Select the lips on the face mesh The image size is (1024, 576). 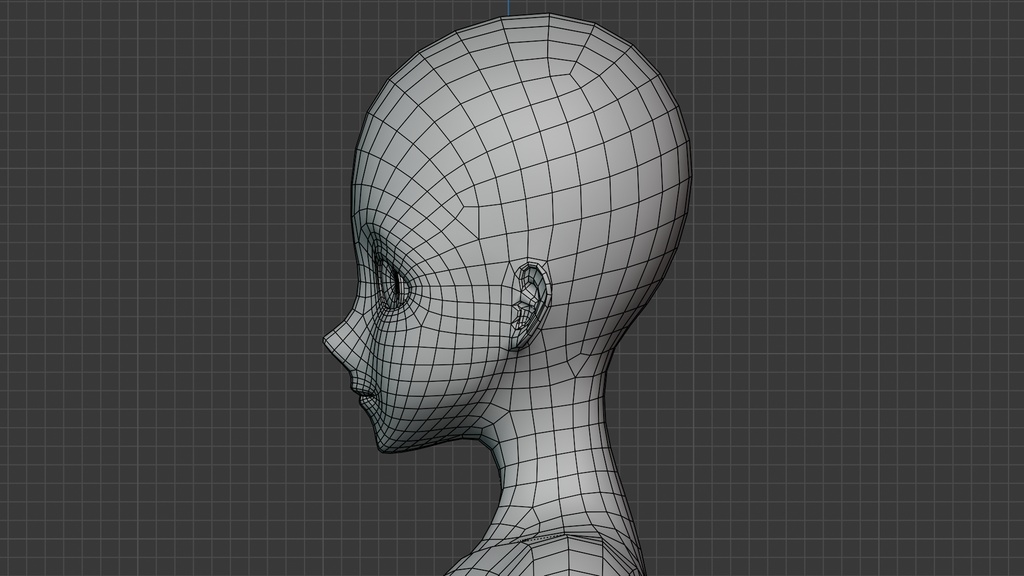coord(363,394)
